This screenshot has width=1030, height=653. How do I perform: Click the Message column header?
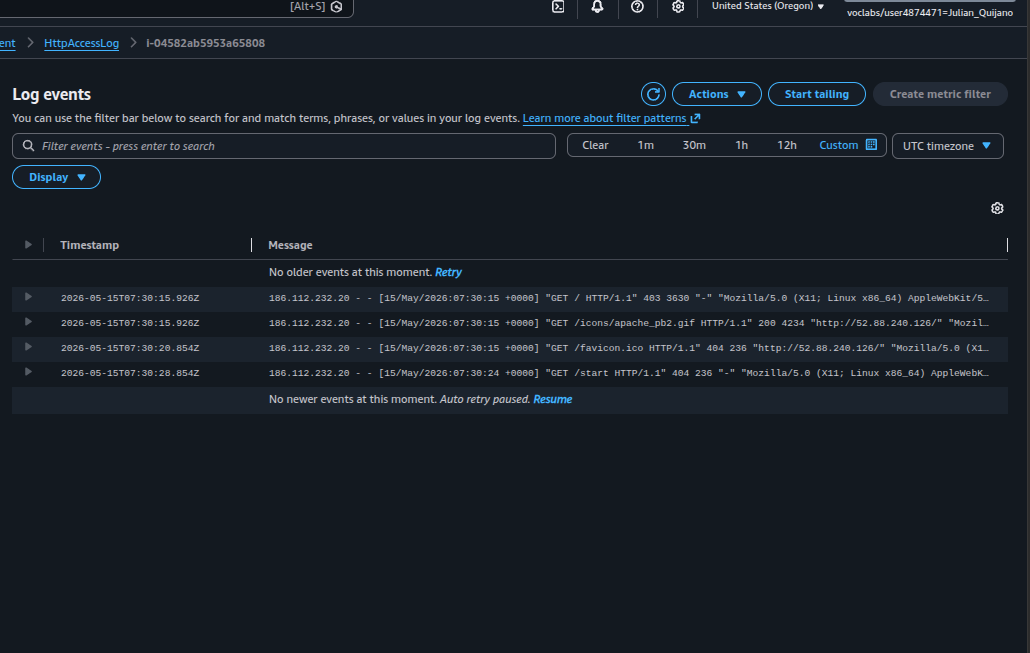pos(290,245)
